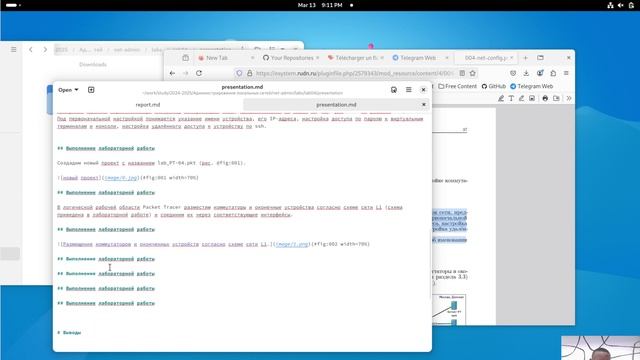
Task: Close the presentation.md tab
Action: 424,105
